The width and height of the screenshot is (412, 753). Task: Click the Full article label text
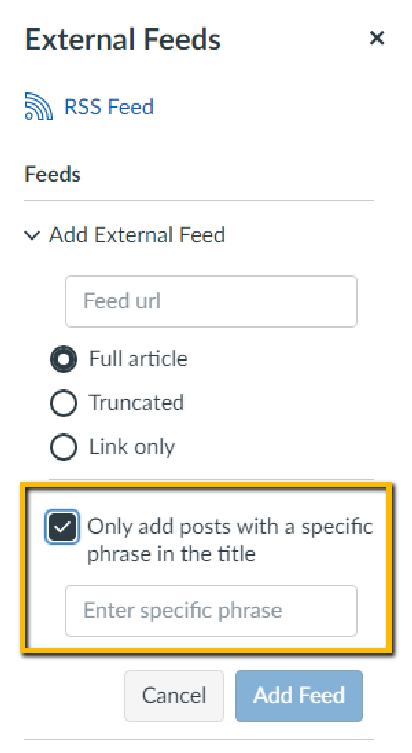[x=138, y=359]
